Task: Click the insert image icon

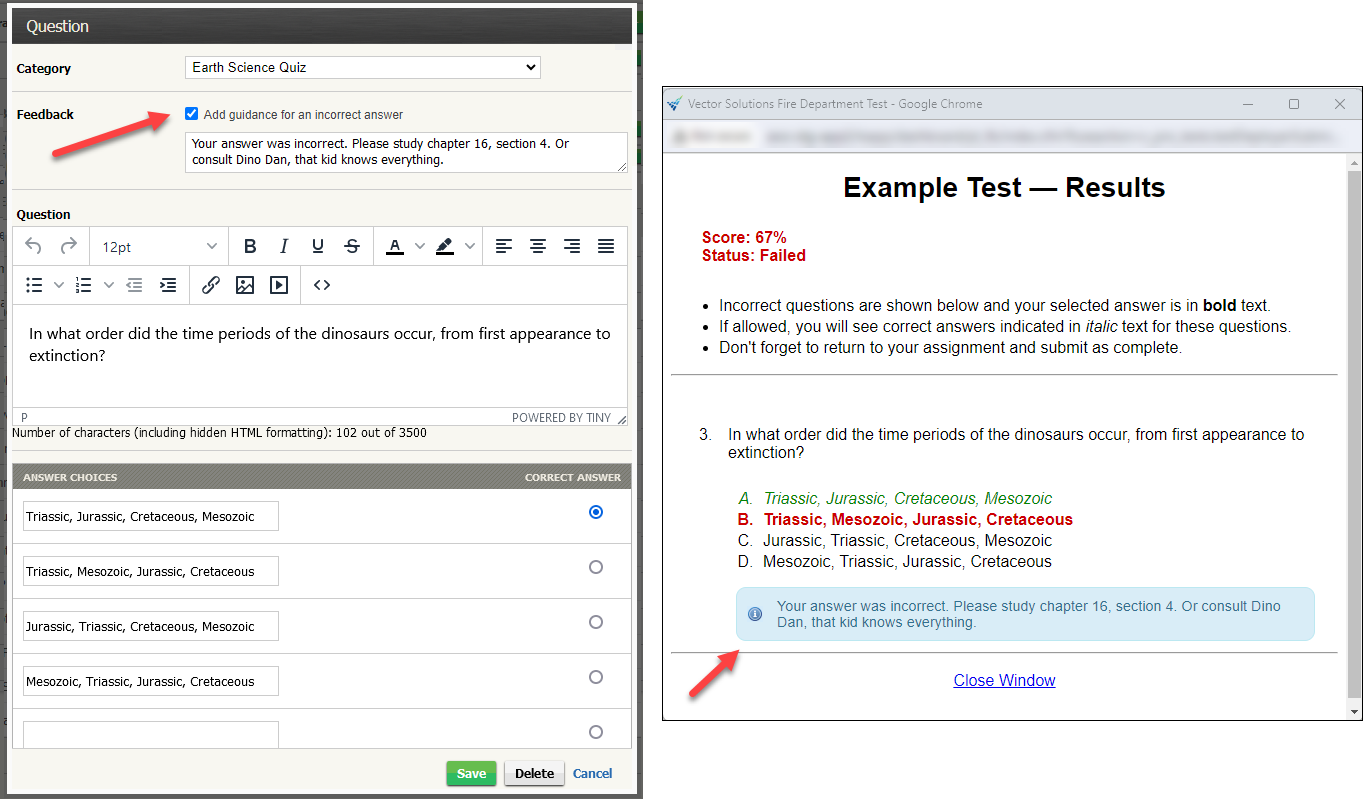Action: coord(245,284)
